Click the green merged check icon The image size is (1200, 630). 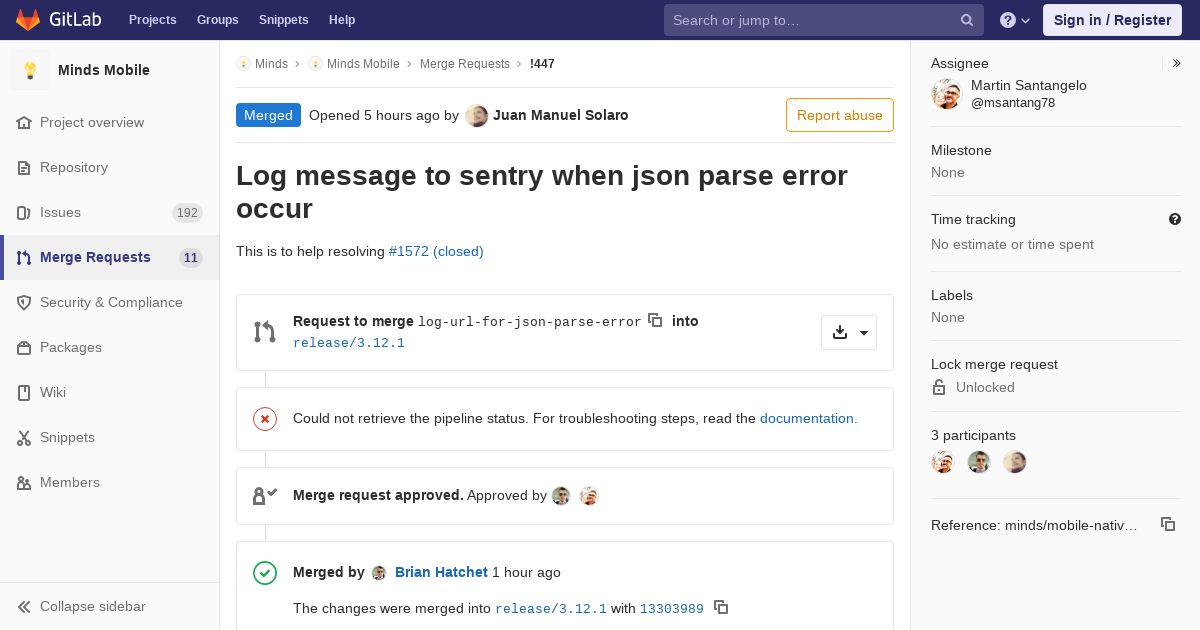(x=265, y=573)
